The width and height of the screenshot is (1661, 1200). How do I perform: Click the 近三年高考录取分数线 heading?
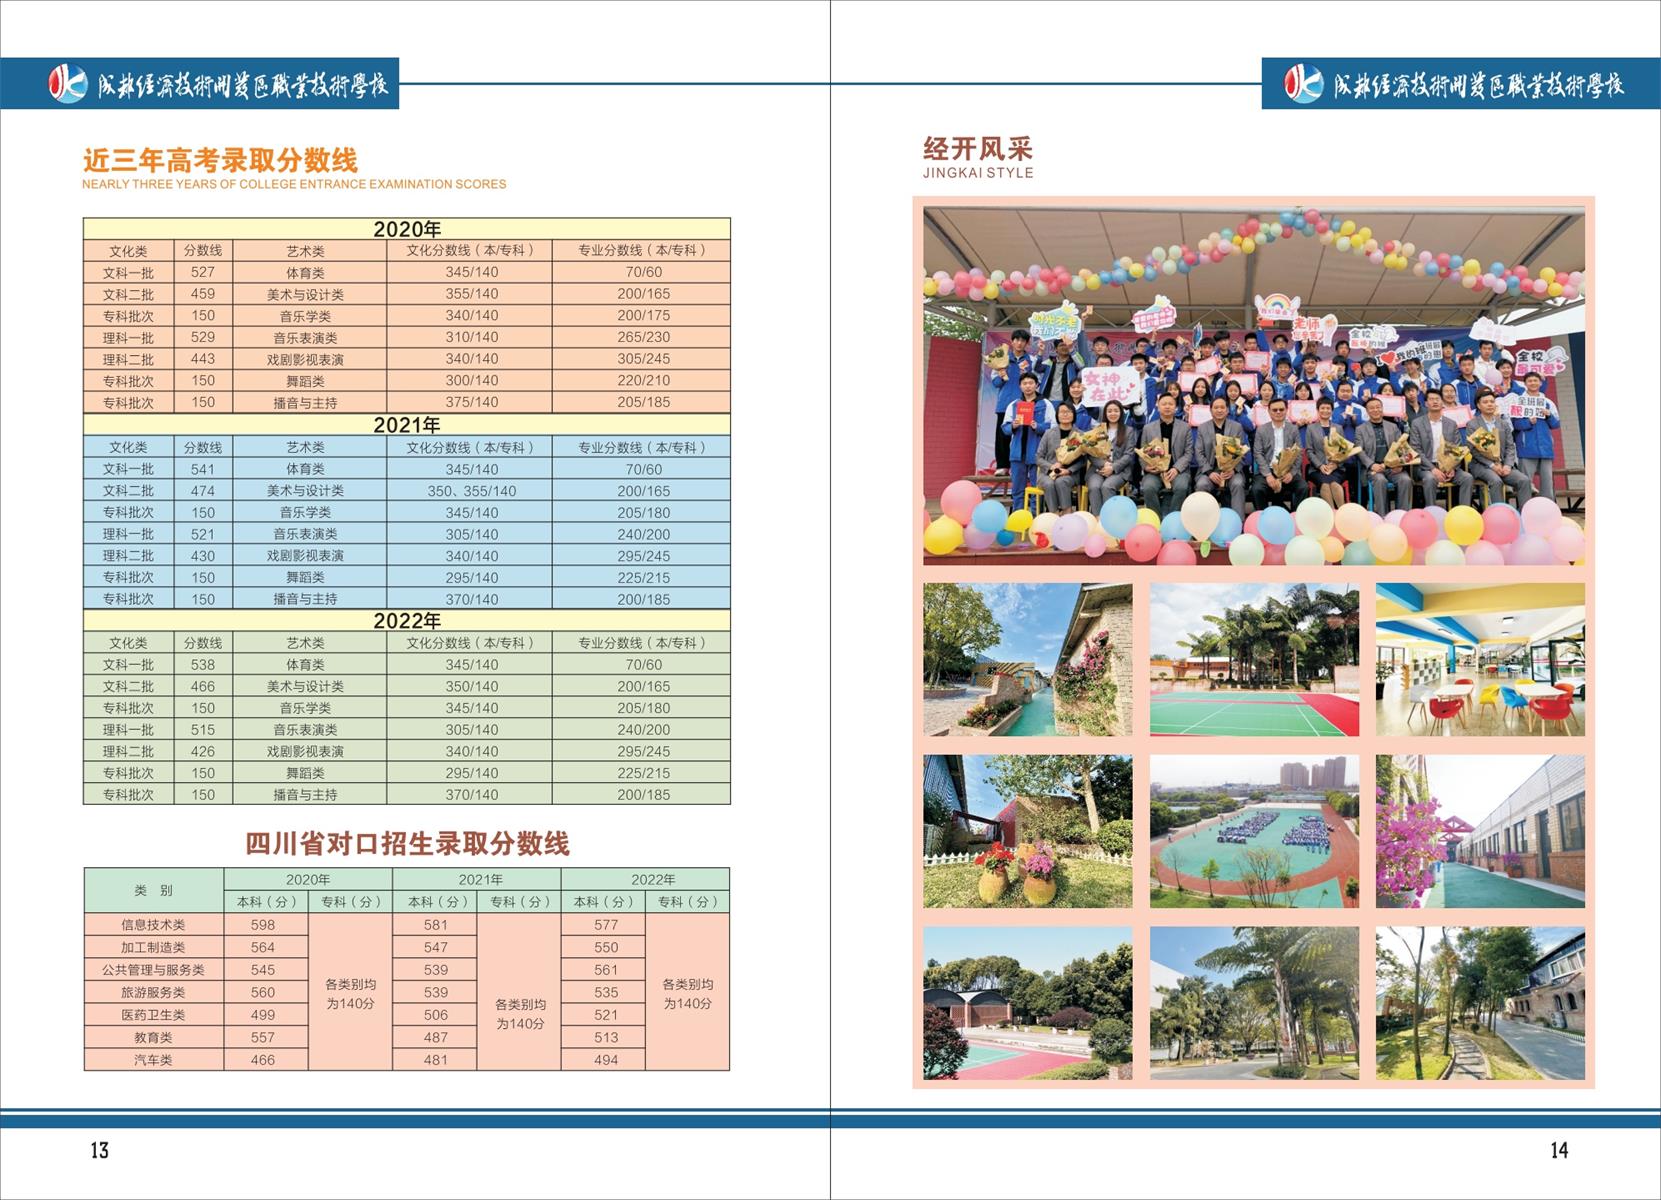(220, 160)
